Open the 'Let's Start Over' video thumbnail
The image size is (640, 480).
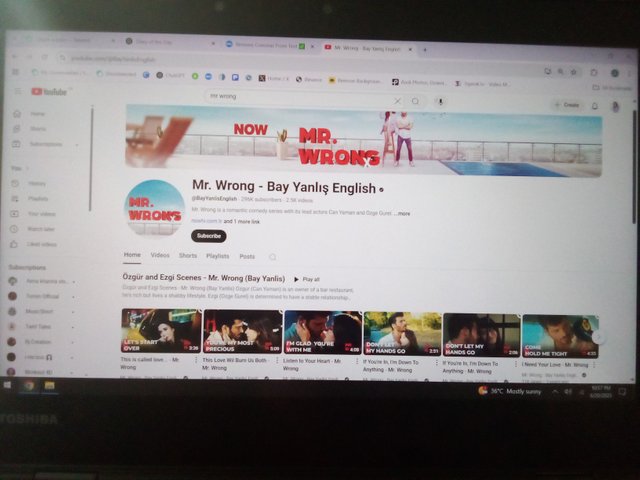[161, 331]
